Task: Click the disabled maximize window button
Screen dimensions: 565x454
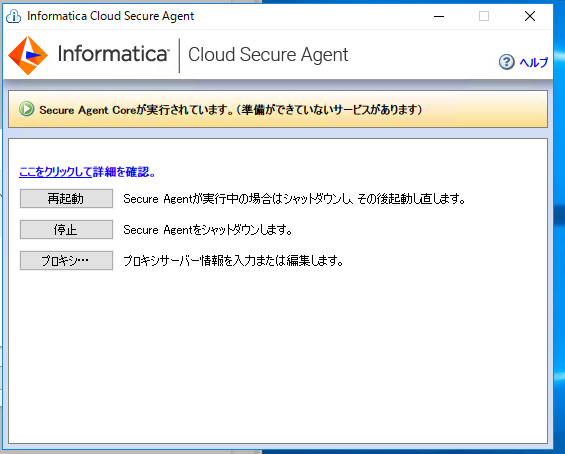Action: [484, 16]
